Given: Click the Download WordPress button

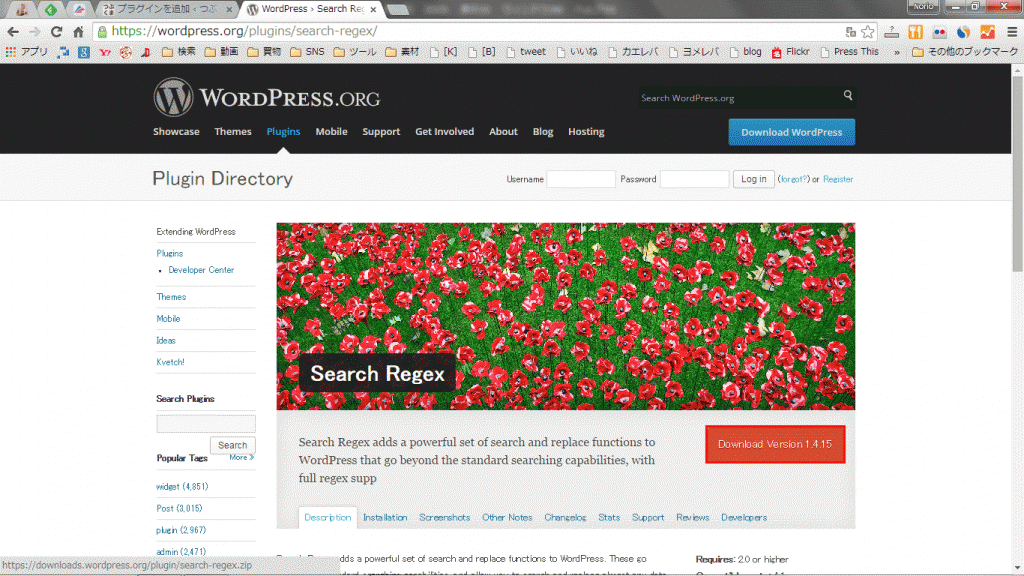Looking at the screenshot, I should coord(791,132).
